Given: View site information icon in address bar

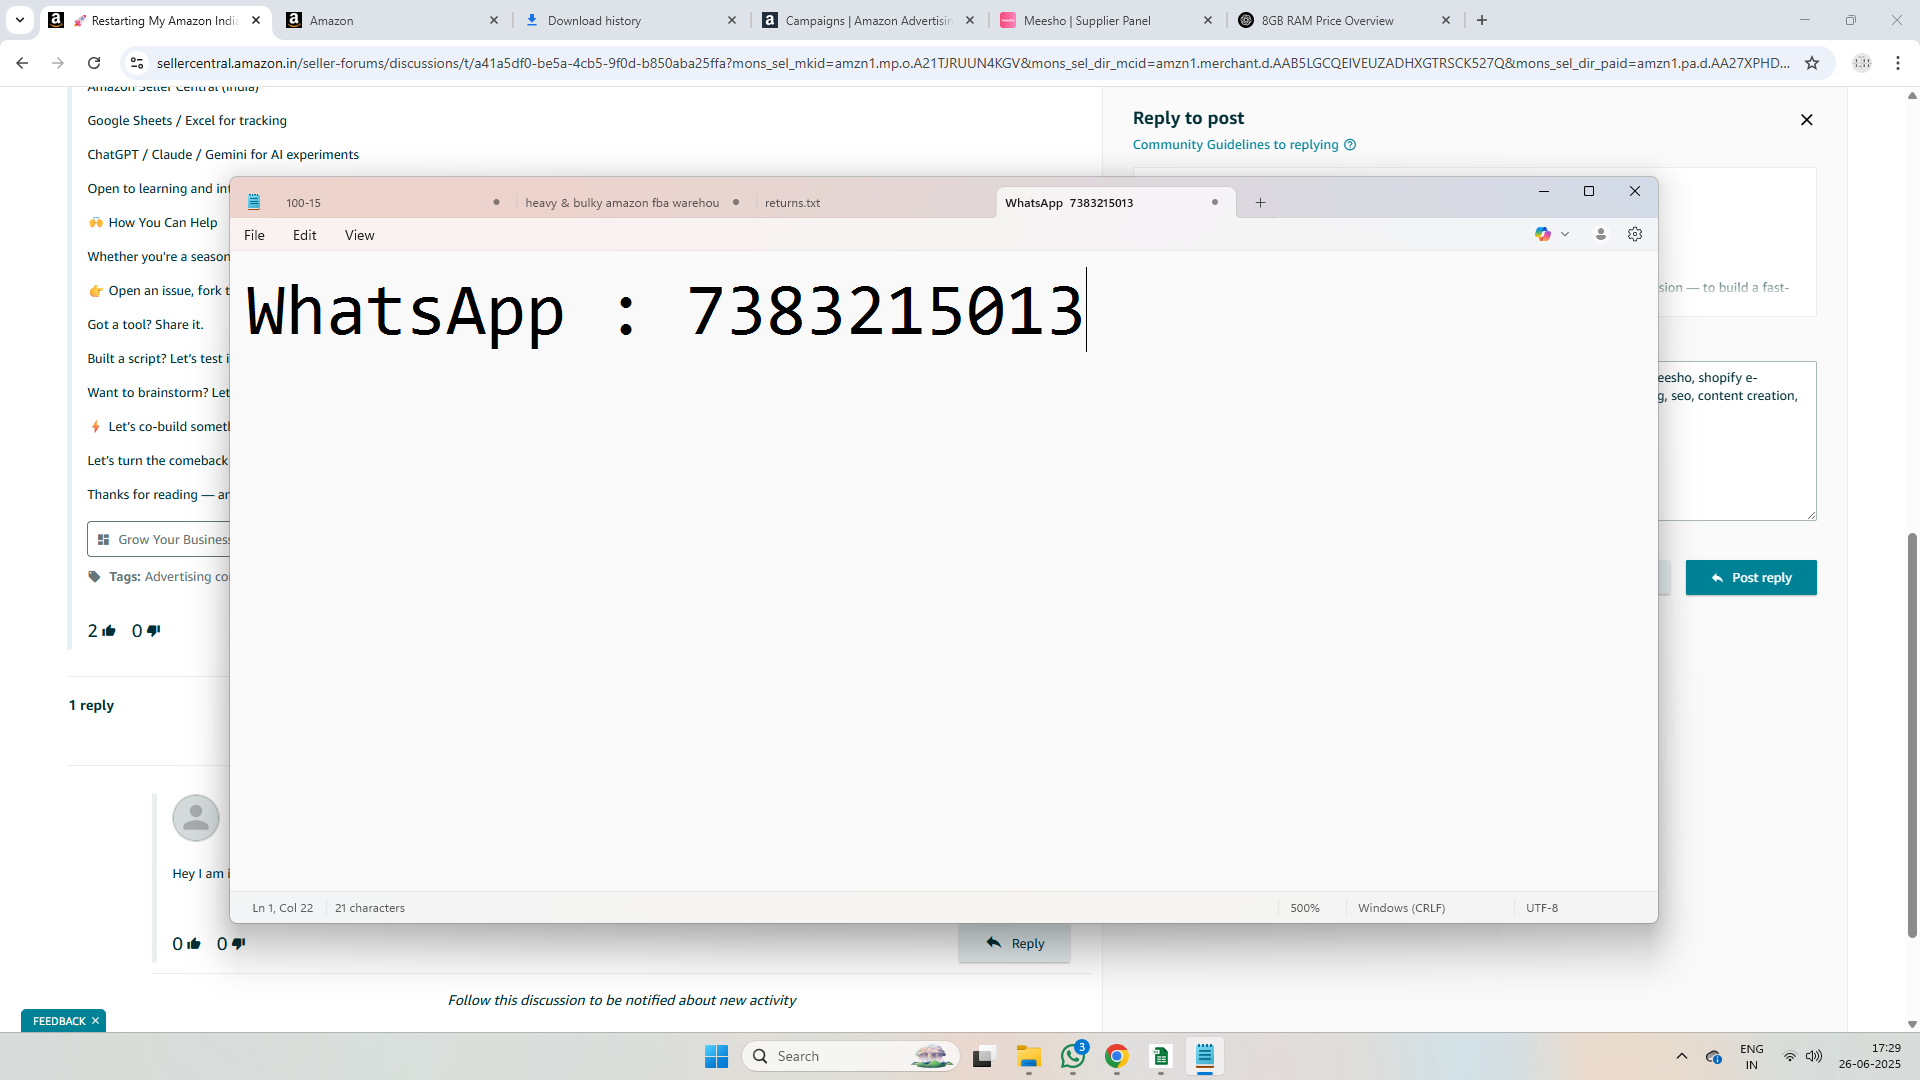Looking at the screenshot, I should [137, 63].
